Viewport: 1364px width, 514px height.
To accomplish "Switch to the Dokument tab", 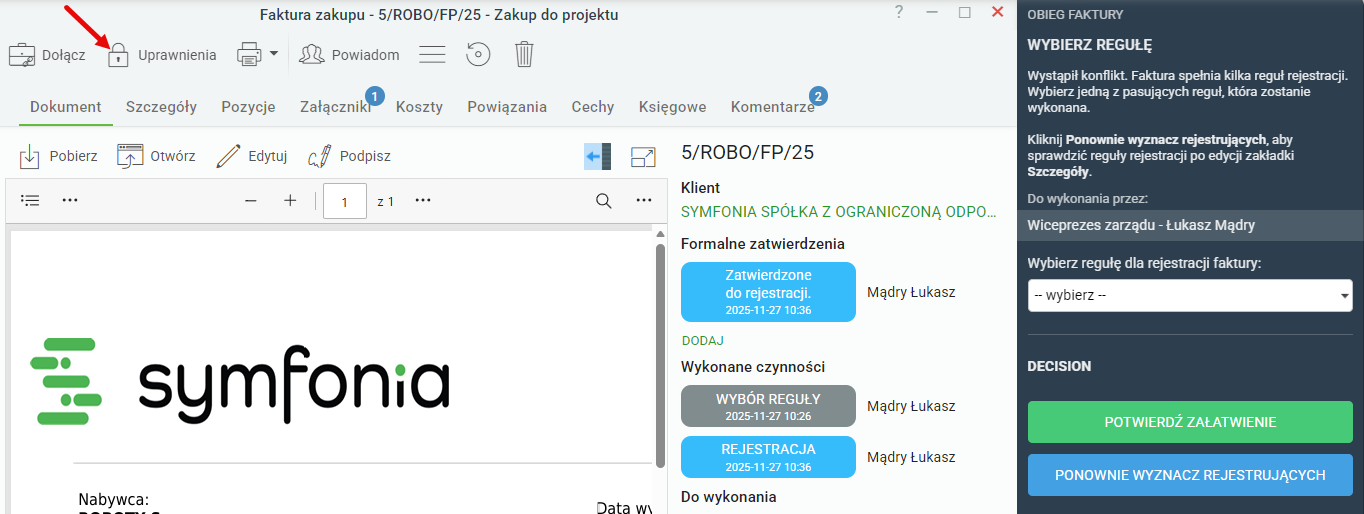I will click(x=66, y=107).
